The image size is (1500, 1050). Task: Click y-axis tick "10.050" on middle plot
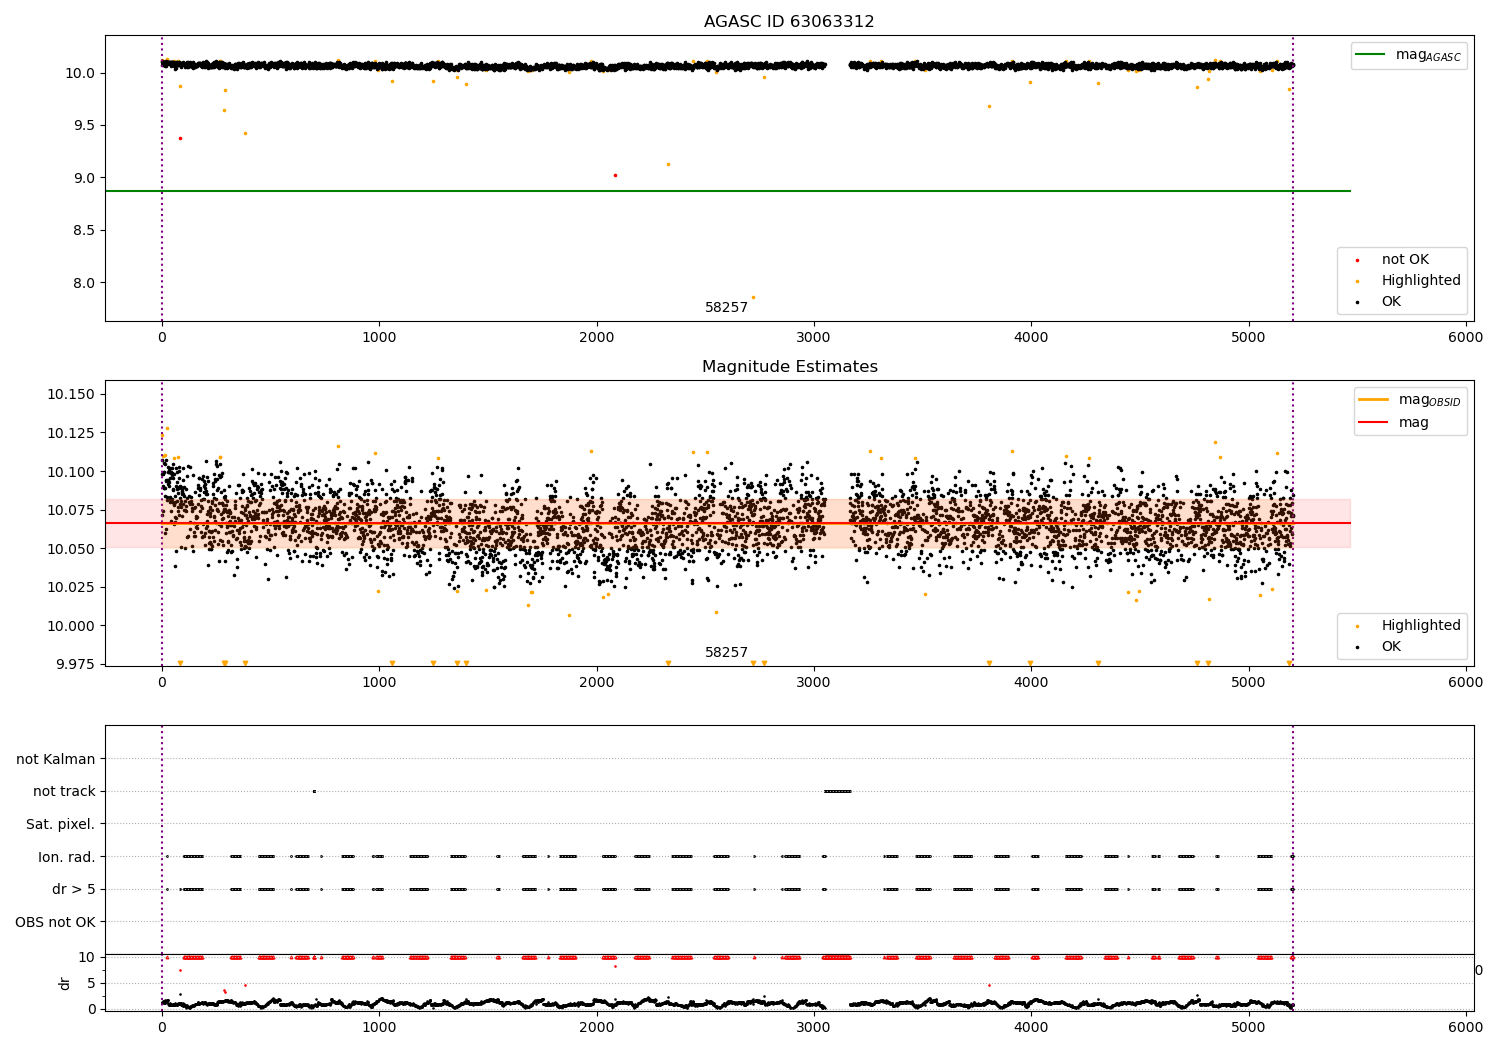coord(72,549)
